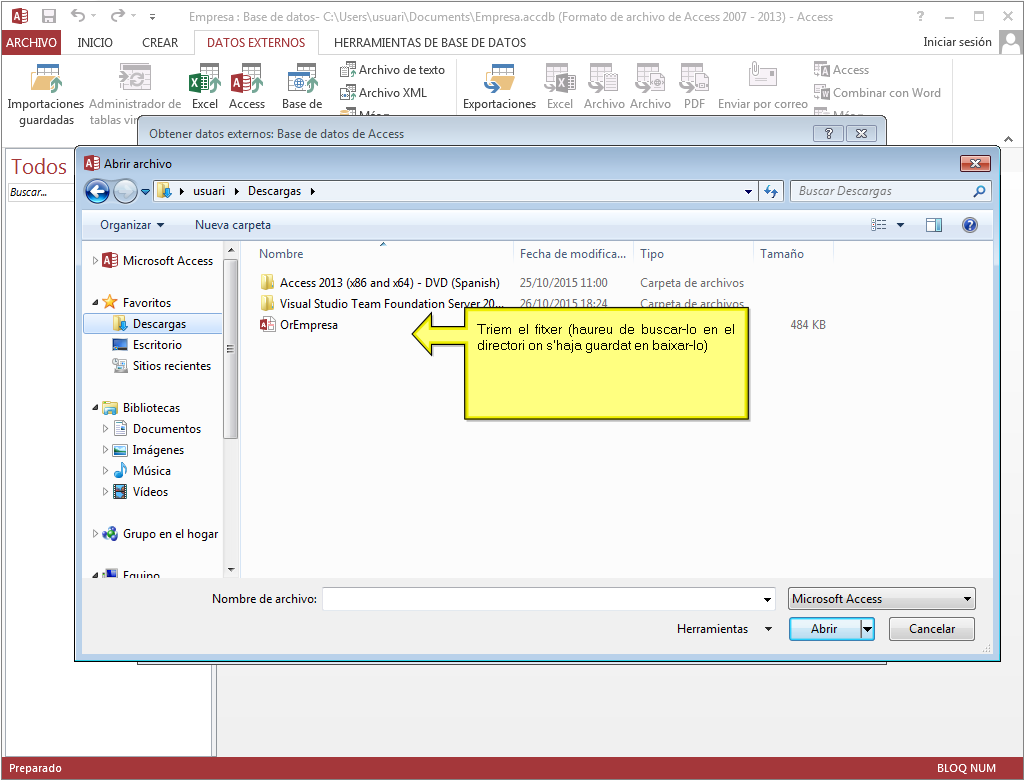Switch to HERRAMIENTAS DE BASE DE DATOS tab
Image resolution: width=1024 pixels, height=780 pixels.
[430, 42]
